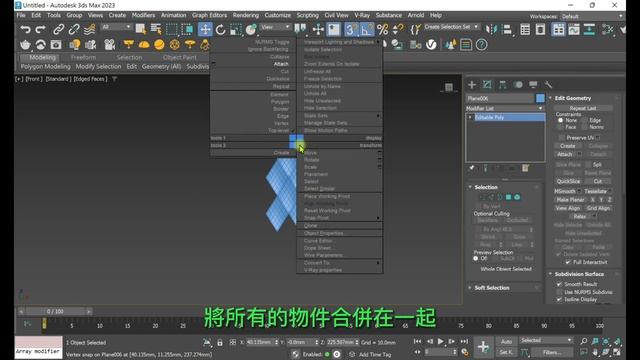
Task: Click the V-Ray logo icon
Action: [431, 44]
